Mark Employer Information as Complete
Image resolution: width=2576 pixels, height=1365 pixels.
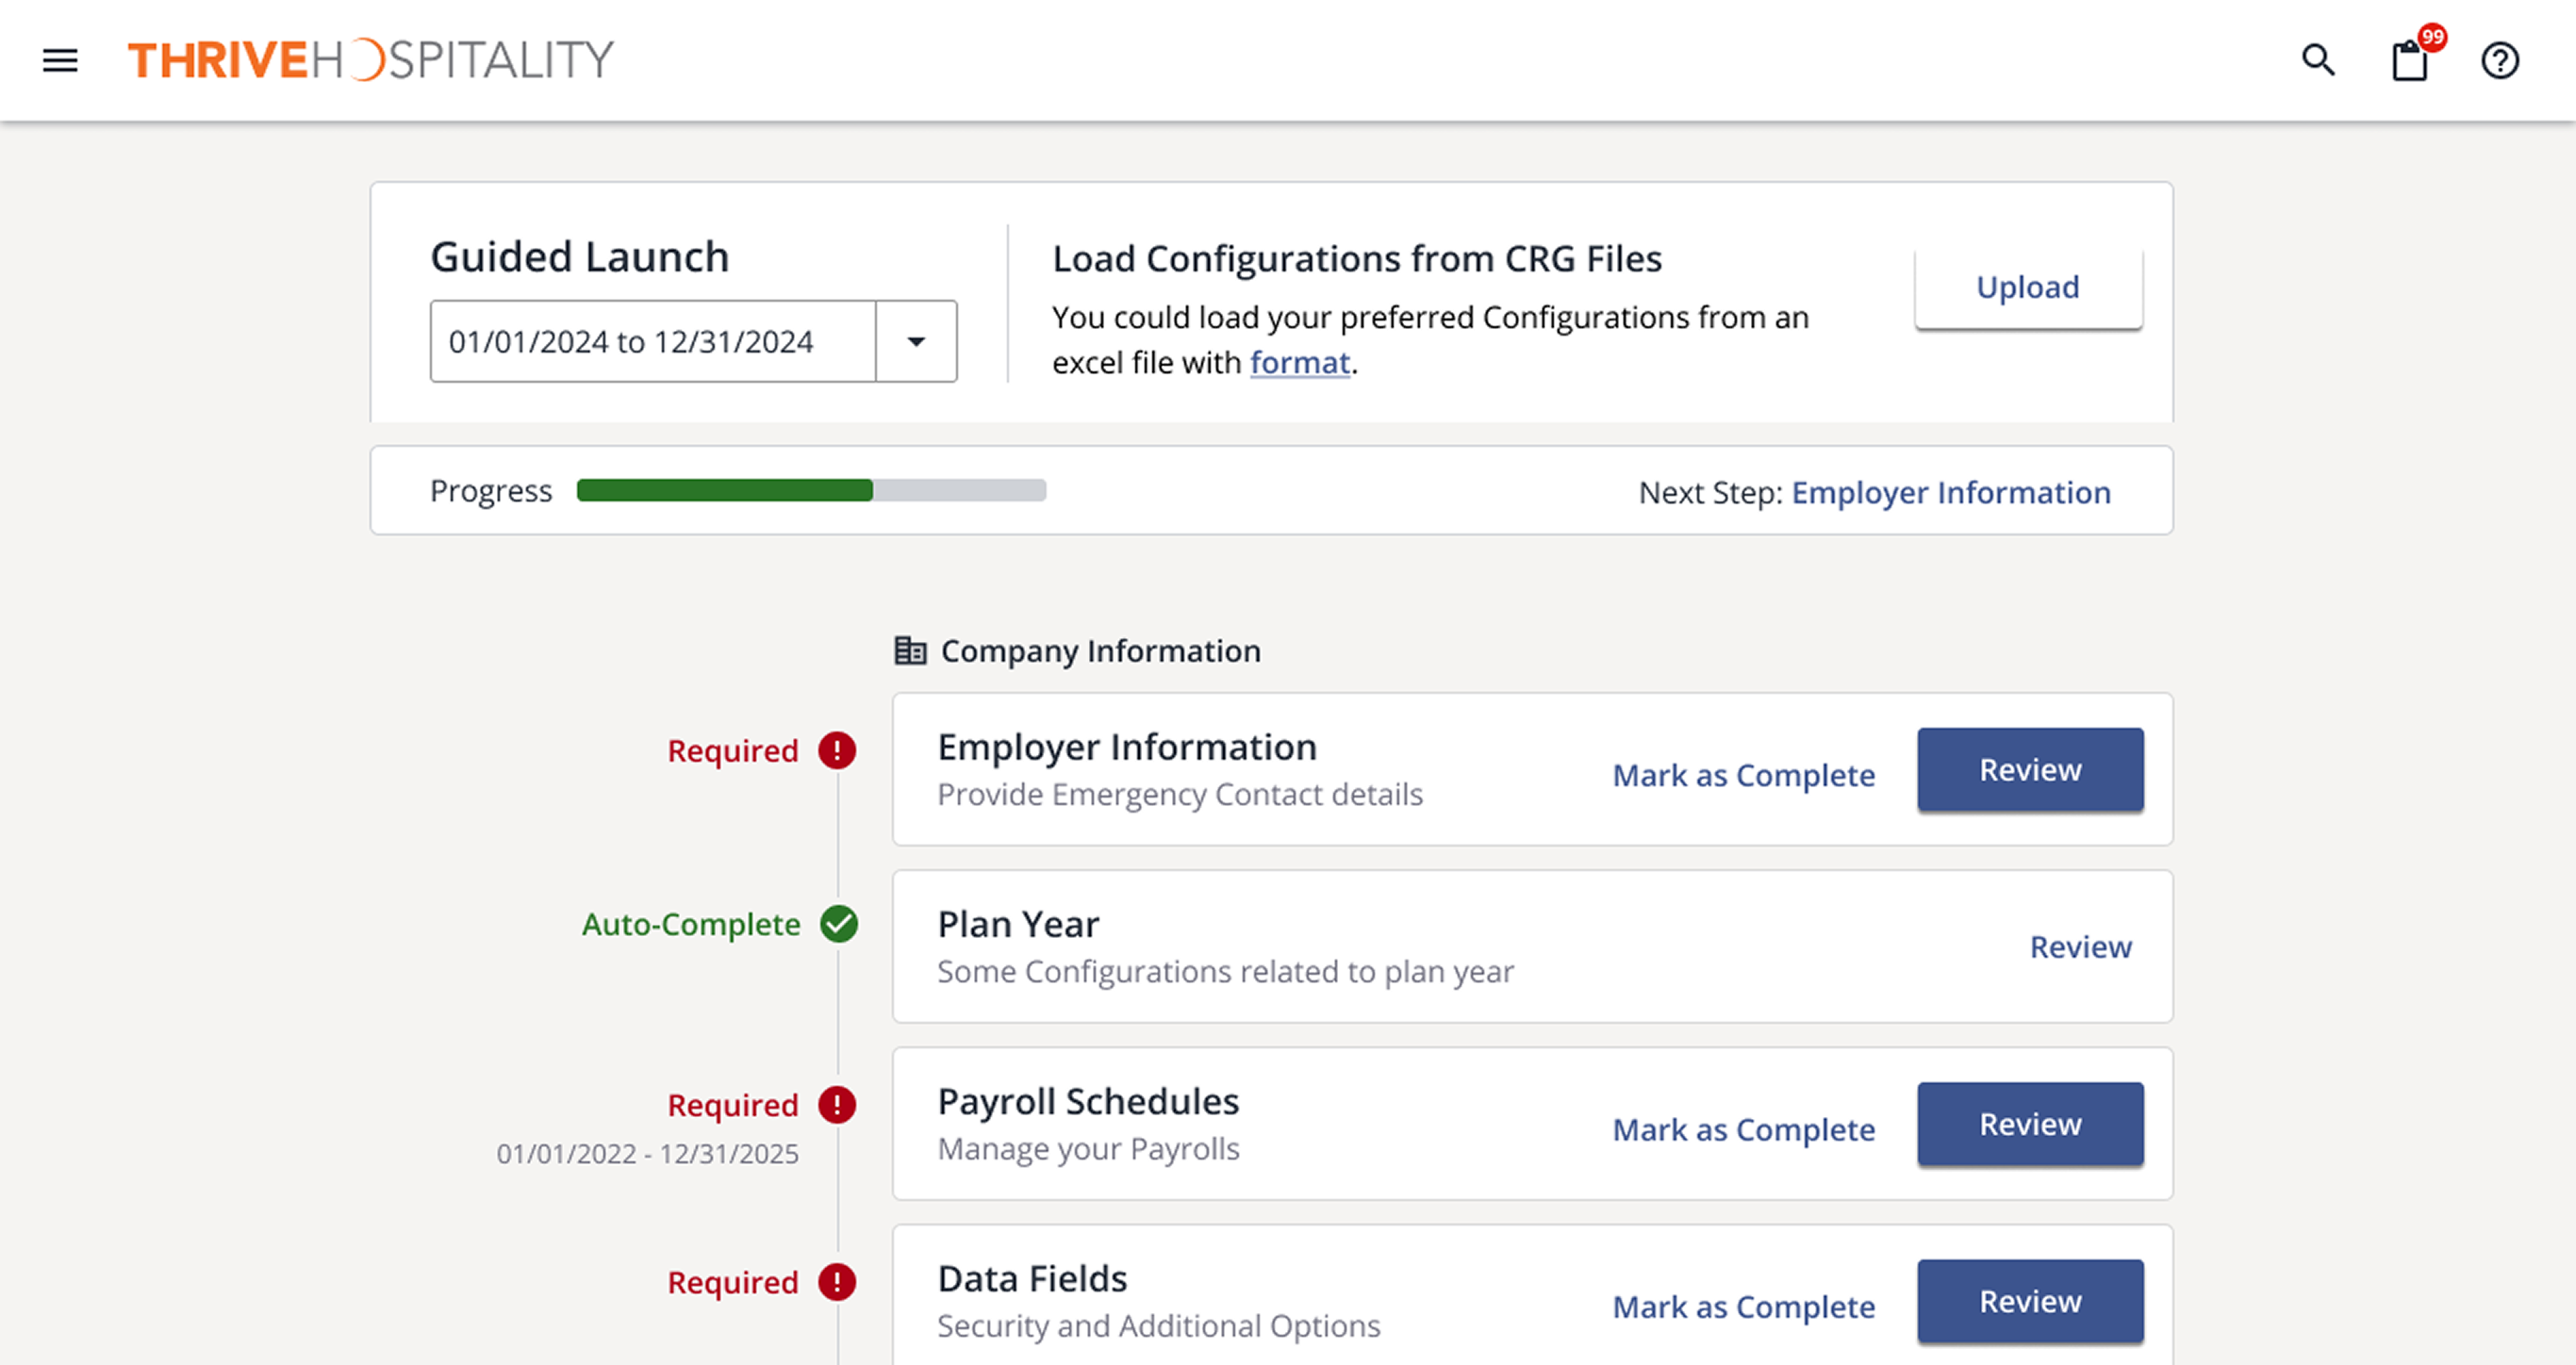(1743, 775)
